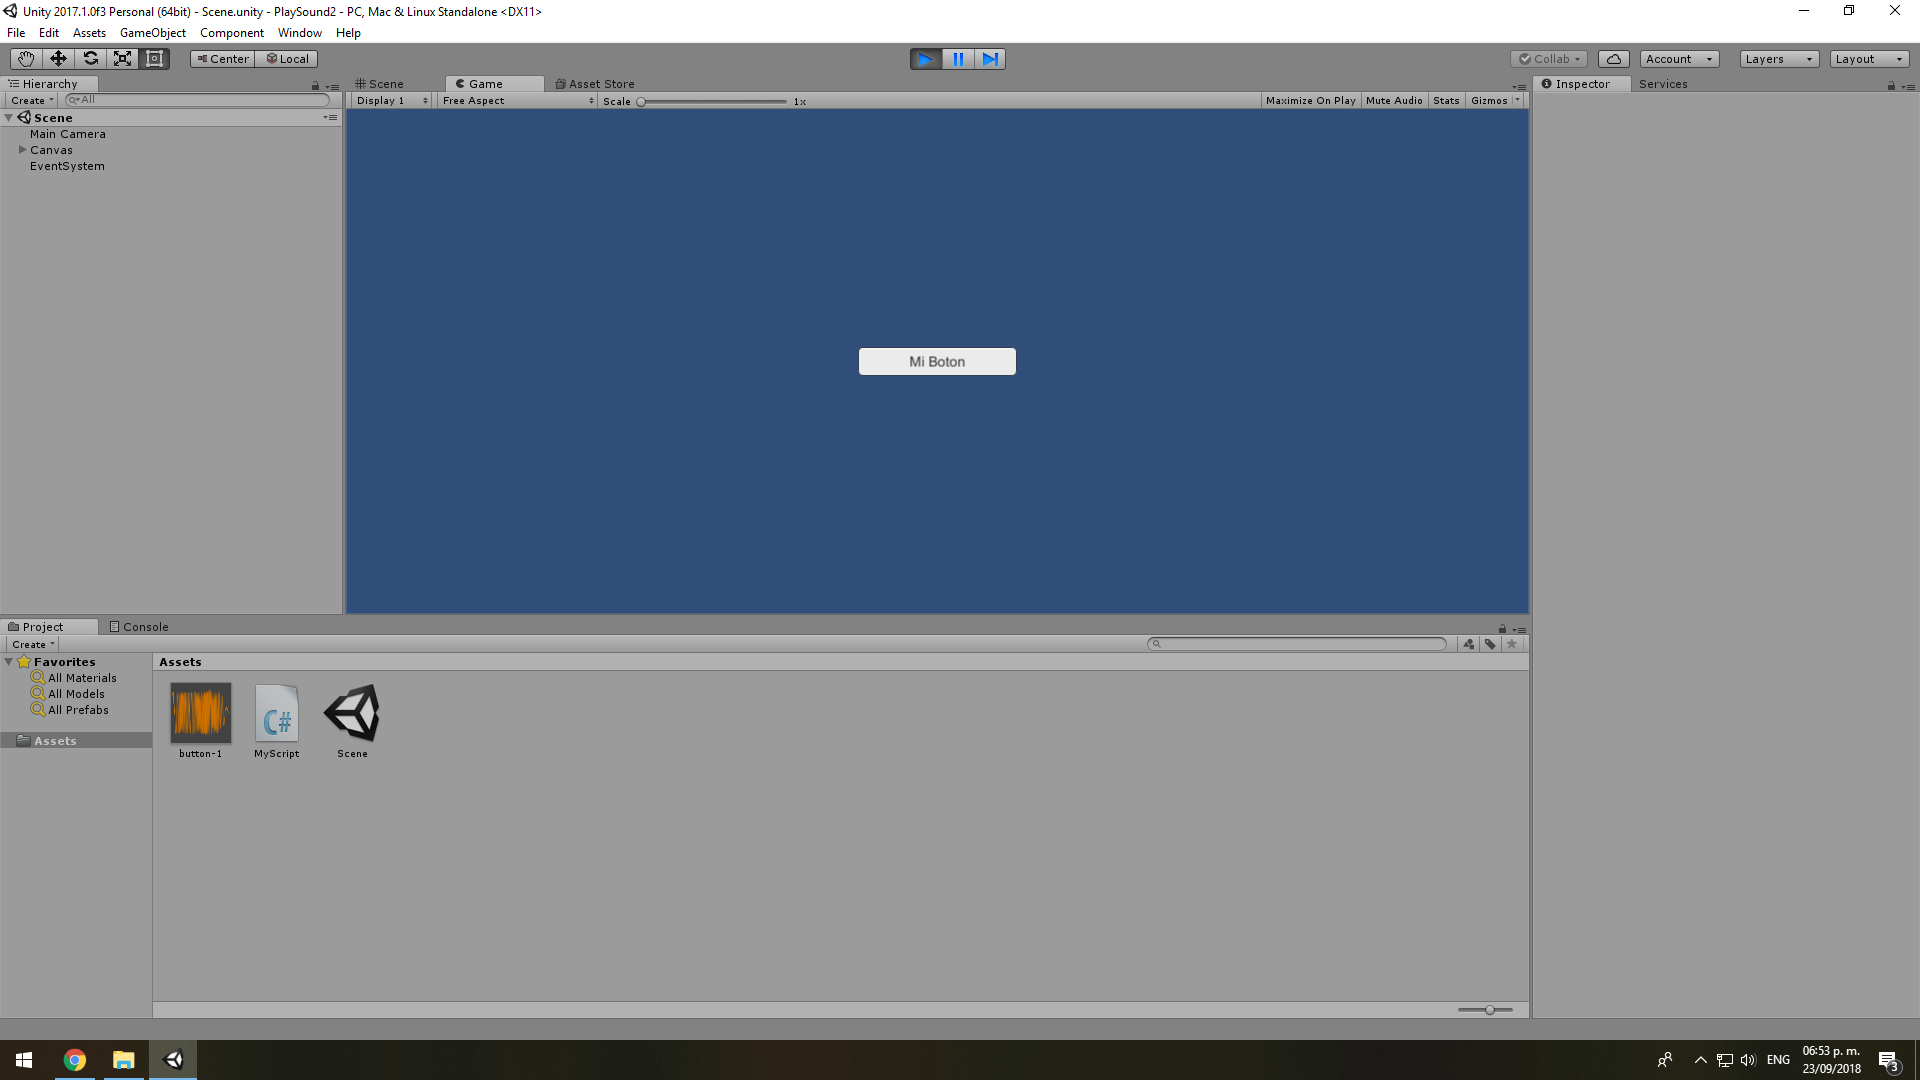Click the Game view Scale slider
The image size is (1920, 1080).
coord(712,102)
